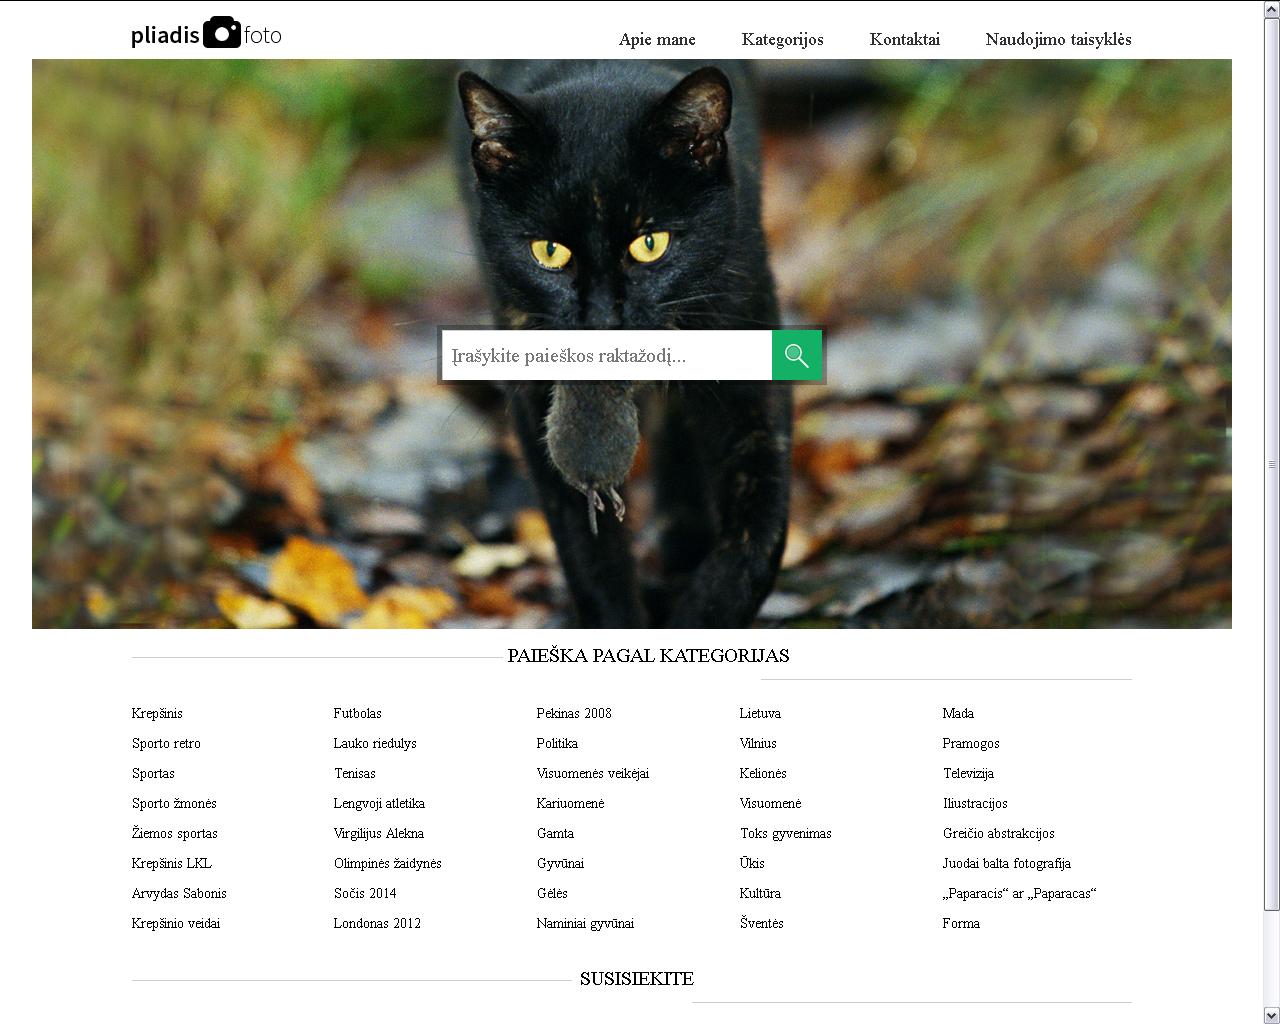
Task: Click the vertical scrollbar thumb
Action: (x=1272, y=464)
